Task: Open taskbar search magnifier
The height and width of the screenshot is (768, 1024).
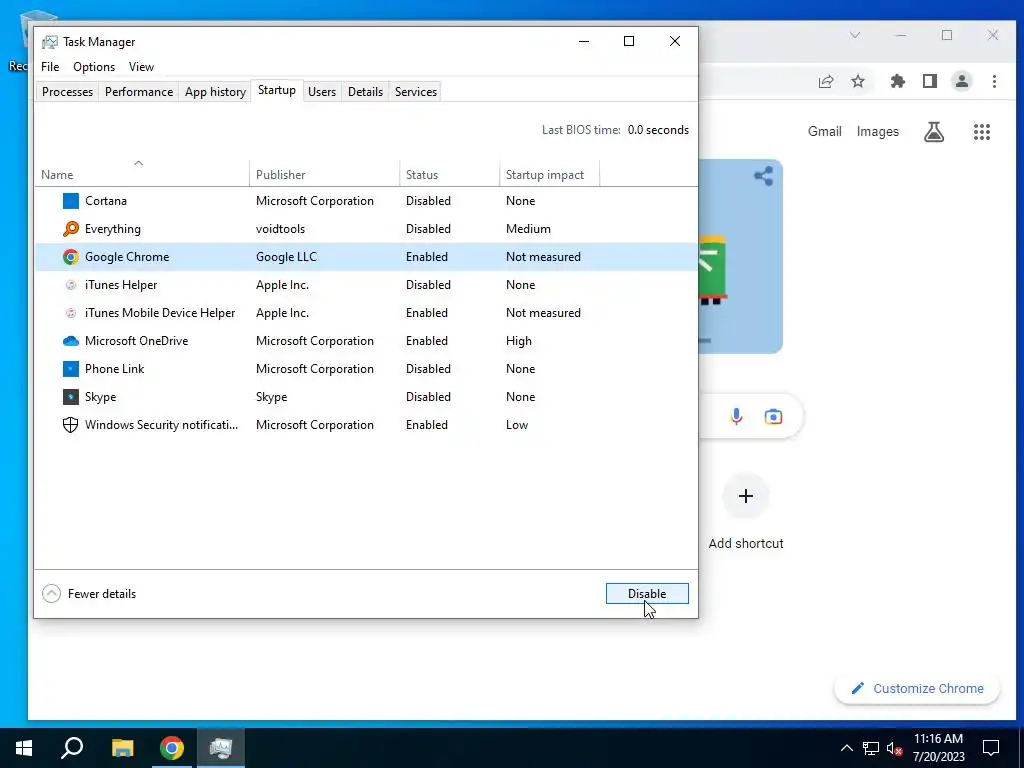Action: pyautogui.click(x=72, y=748)
